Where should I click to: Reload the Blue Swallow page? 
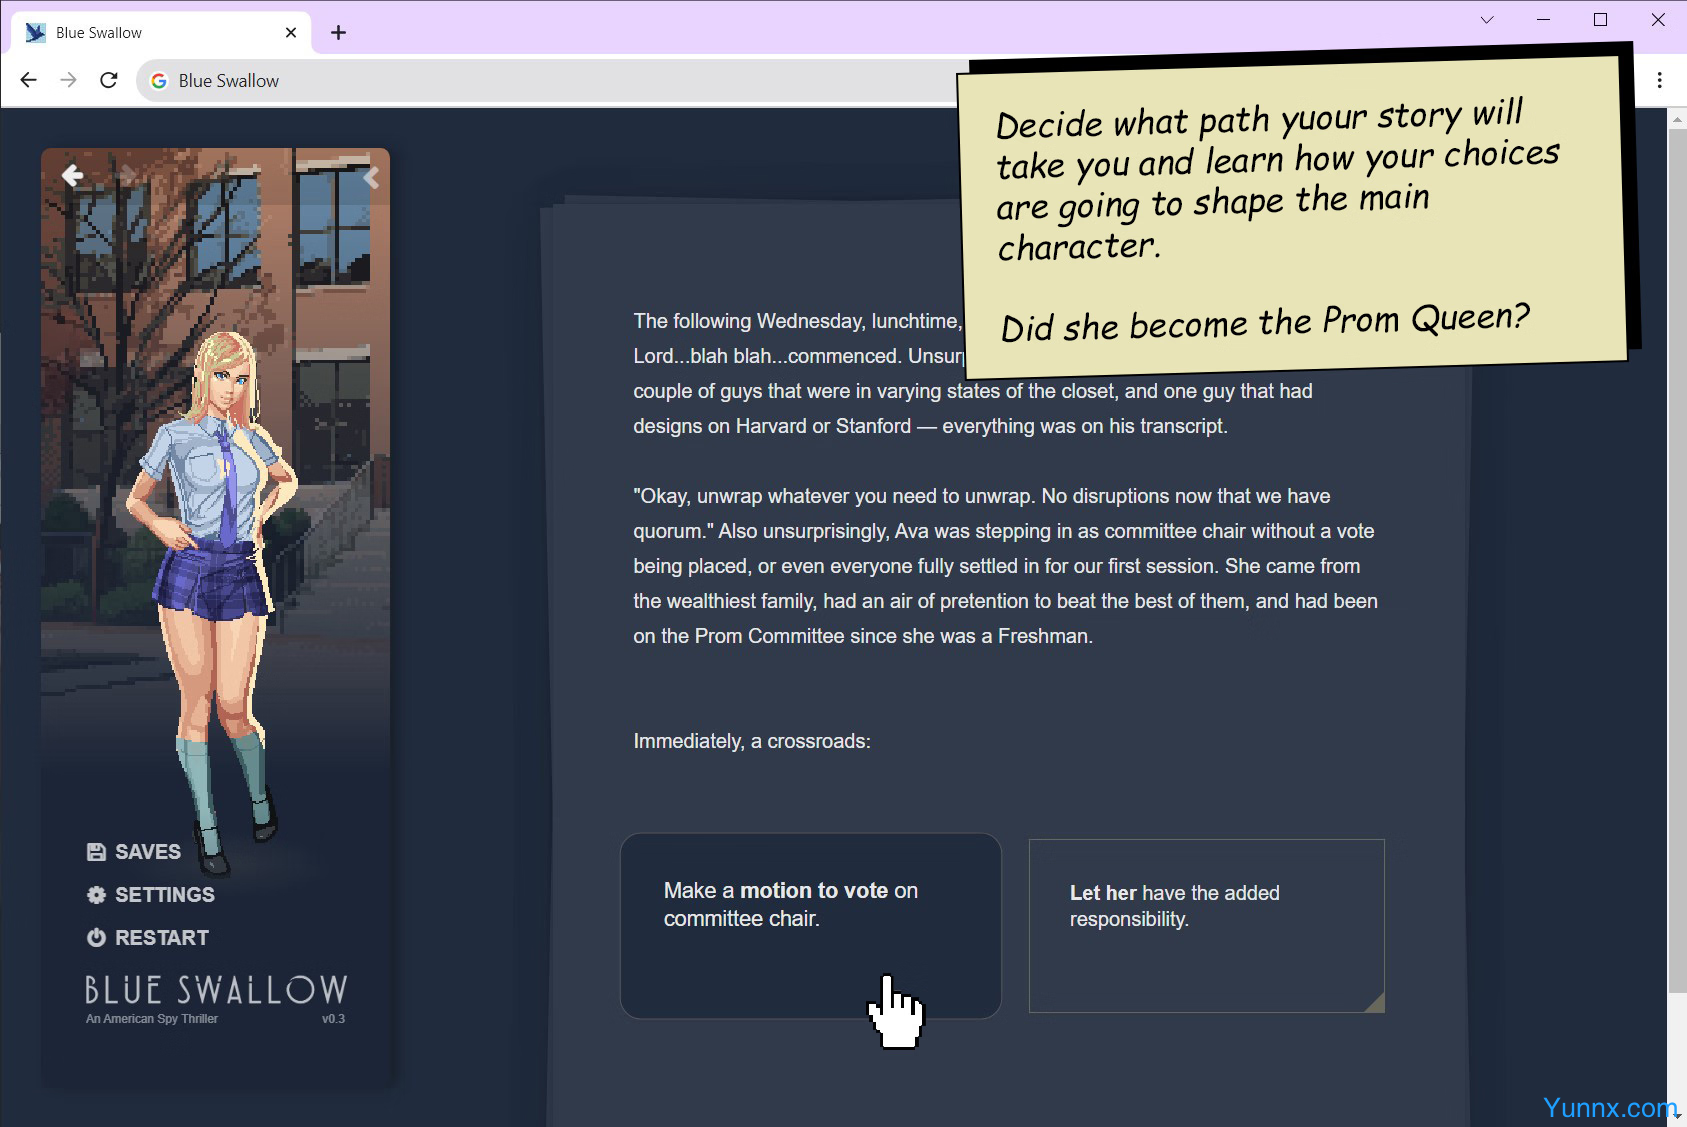[x=109, y=80]
